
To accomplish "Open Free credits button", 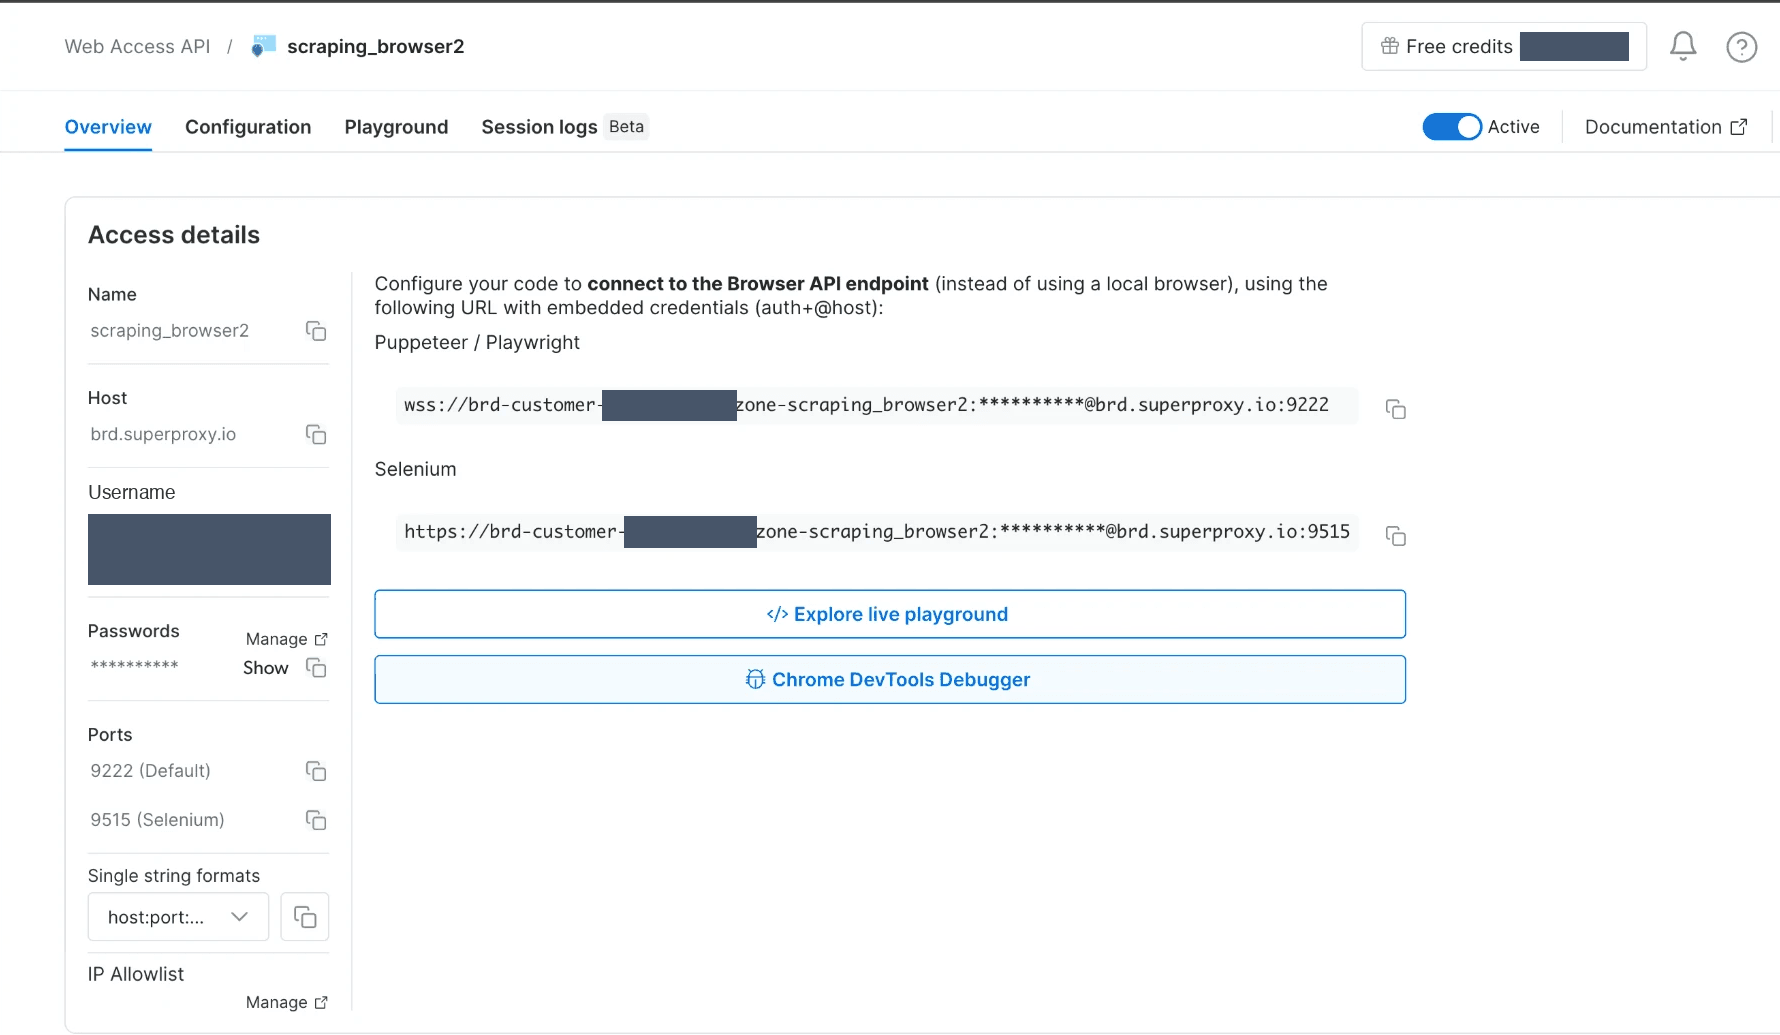I will [x=1504, y=47].
